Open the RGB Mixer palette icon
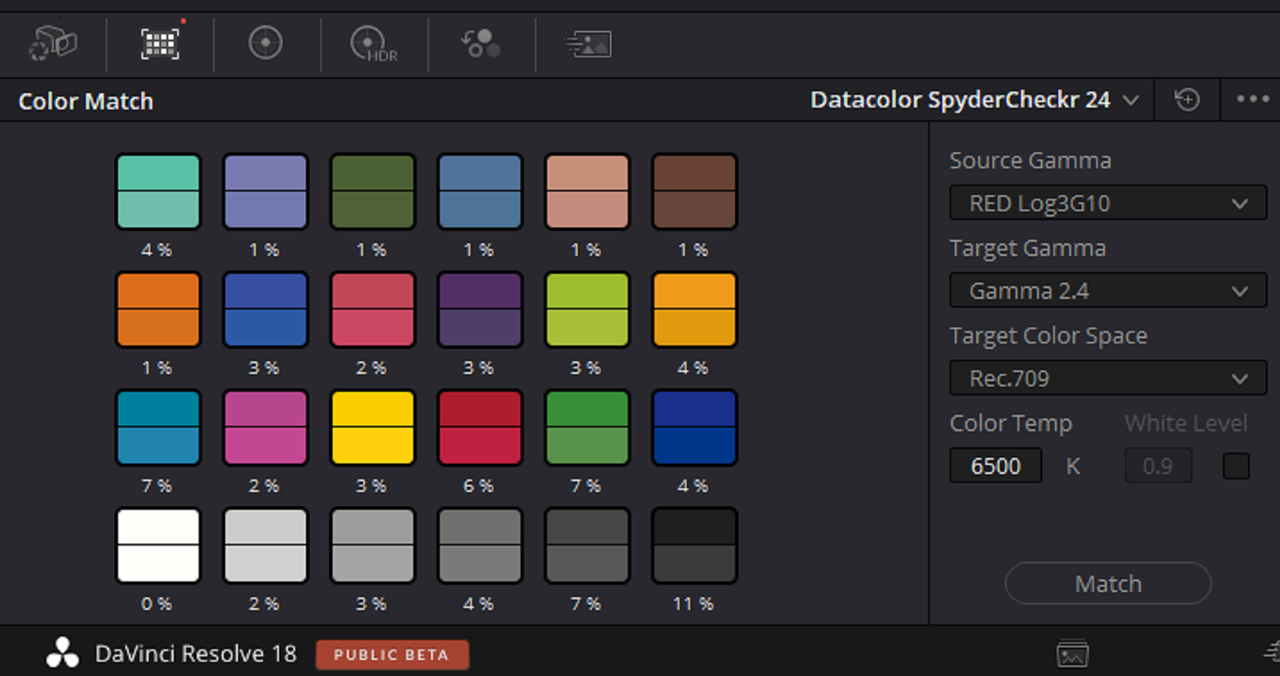 pos(480,43)
